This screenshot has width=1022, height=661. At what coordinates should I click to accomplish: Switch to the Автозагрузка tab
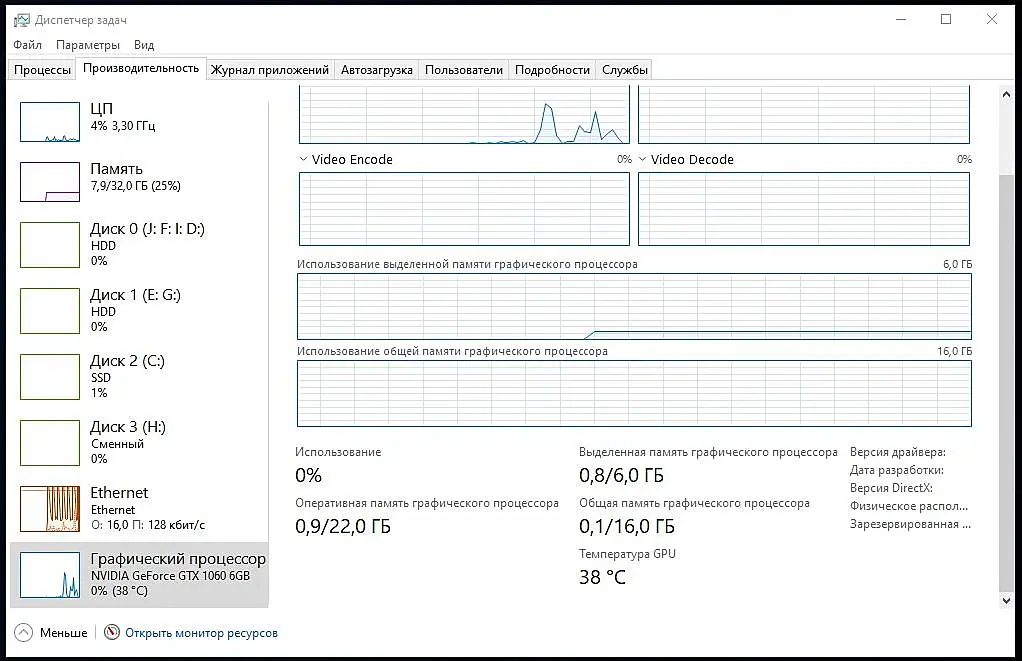pos(377,70)
